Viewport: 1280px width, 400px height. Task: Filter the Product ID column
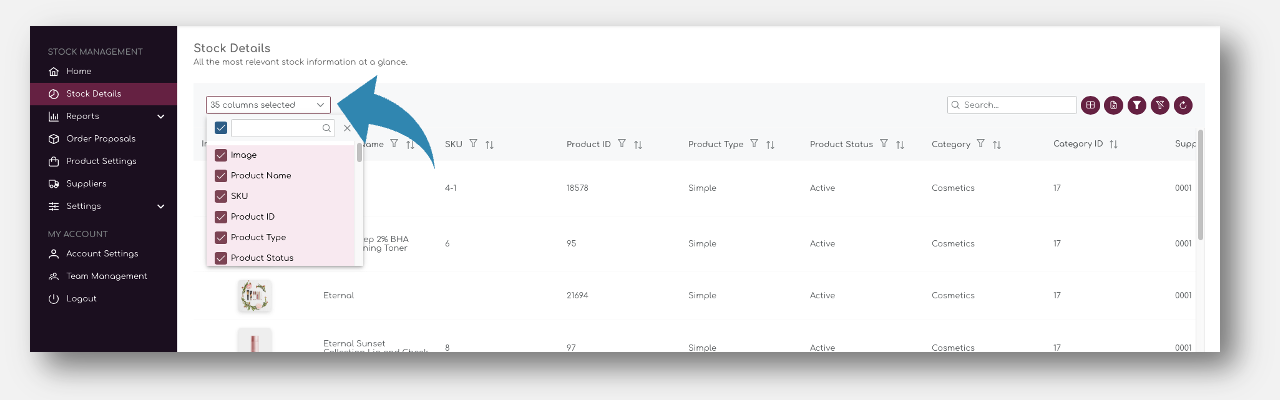pos(622,144)
